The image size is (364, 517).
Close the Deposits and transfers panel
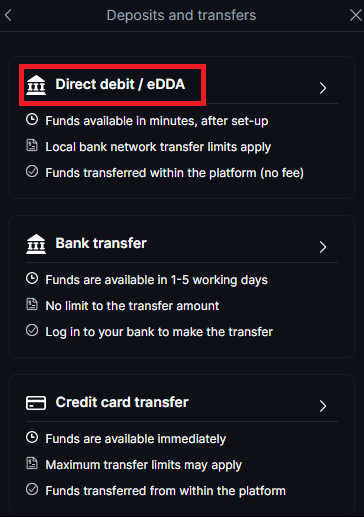click(x=356, y=15)
